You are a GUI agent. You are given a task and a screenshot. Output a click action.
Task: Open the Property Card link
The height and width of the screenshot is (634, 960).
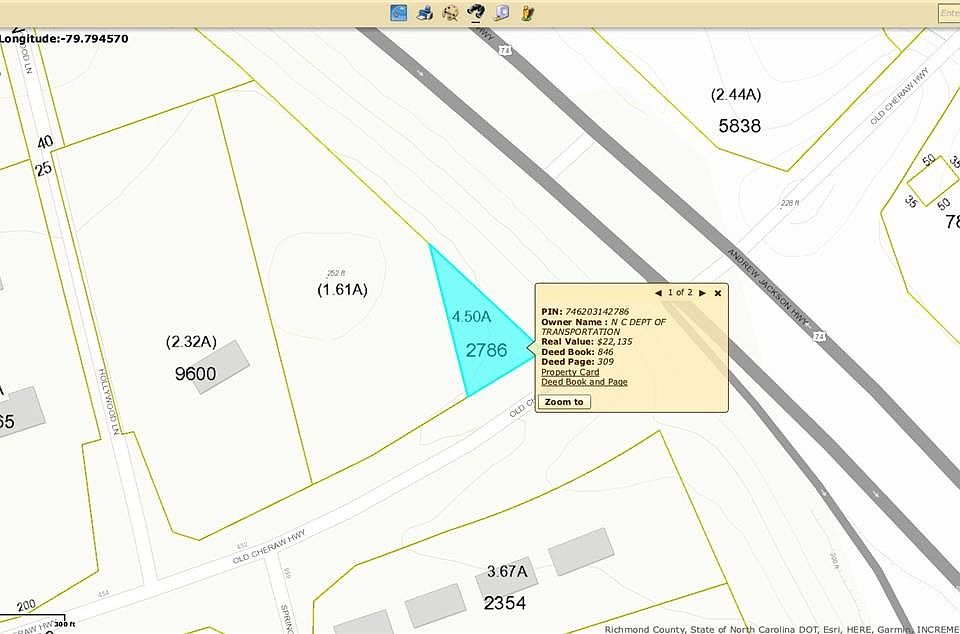pos(570,372)
